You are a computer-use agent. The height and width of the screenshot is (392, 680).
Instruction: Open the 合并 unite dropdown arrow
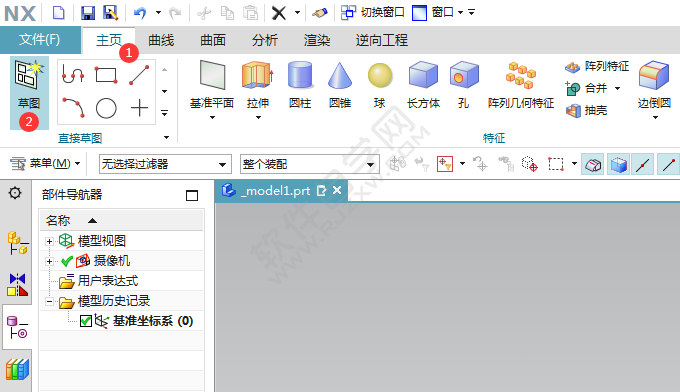pos(617,88)
